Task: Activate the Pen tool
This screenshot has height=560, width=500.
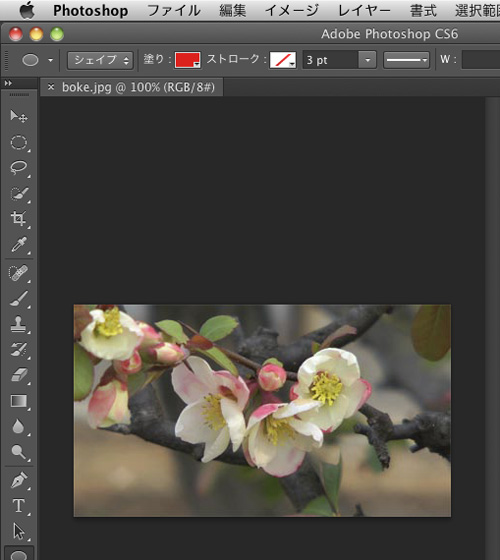Action: [x=19, y=480]
